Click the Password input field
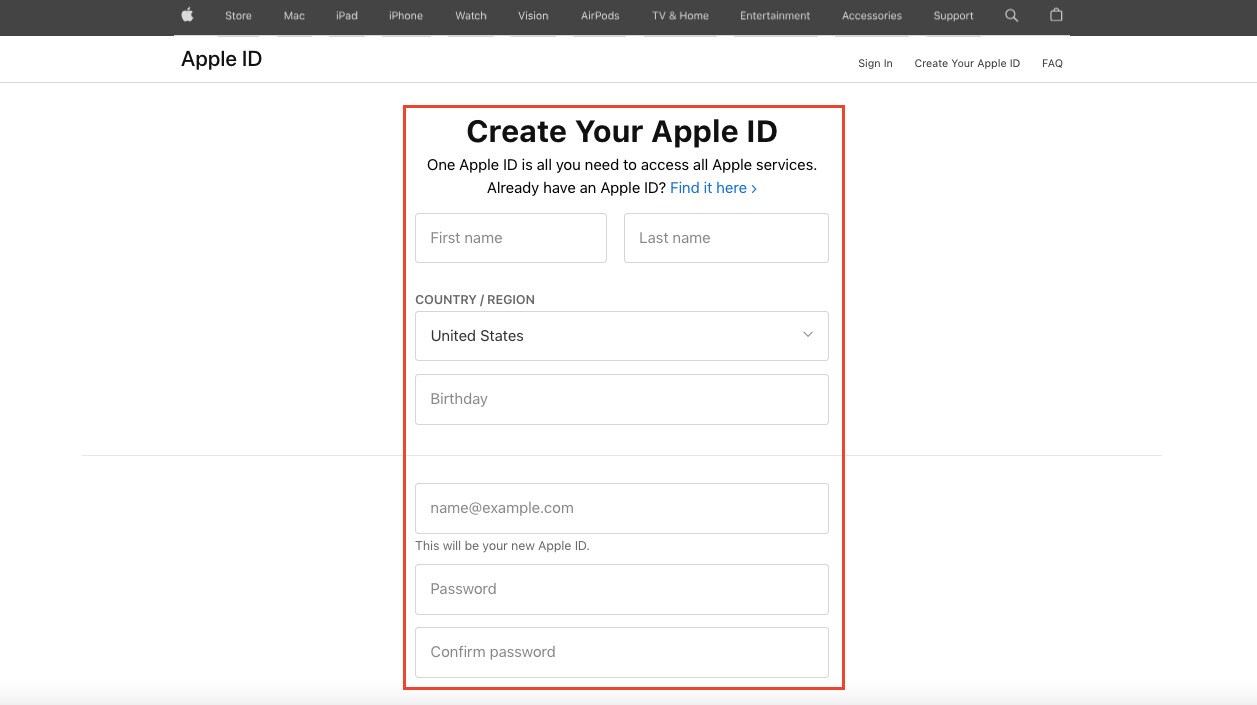1257x705 pixels. [621, 589]
